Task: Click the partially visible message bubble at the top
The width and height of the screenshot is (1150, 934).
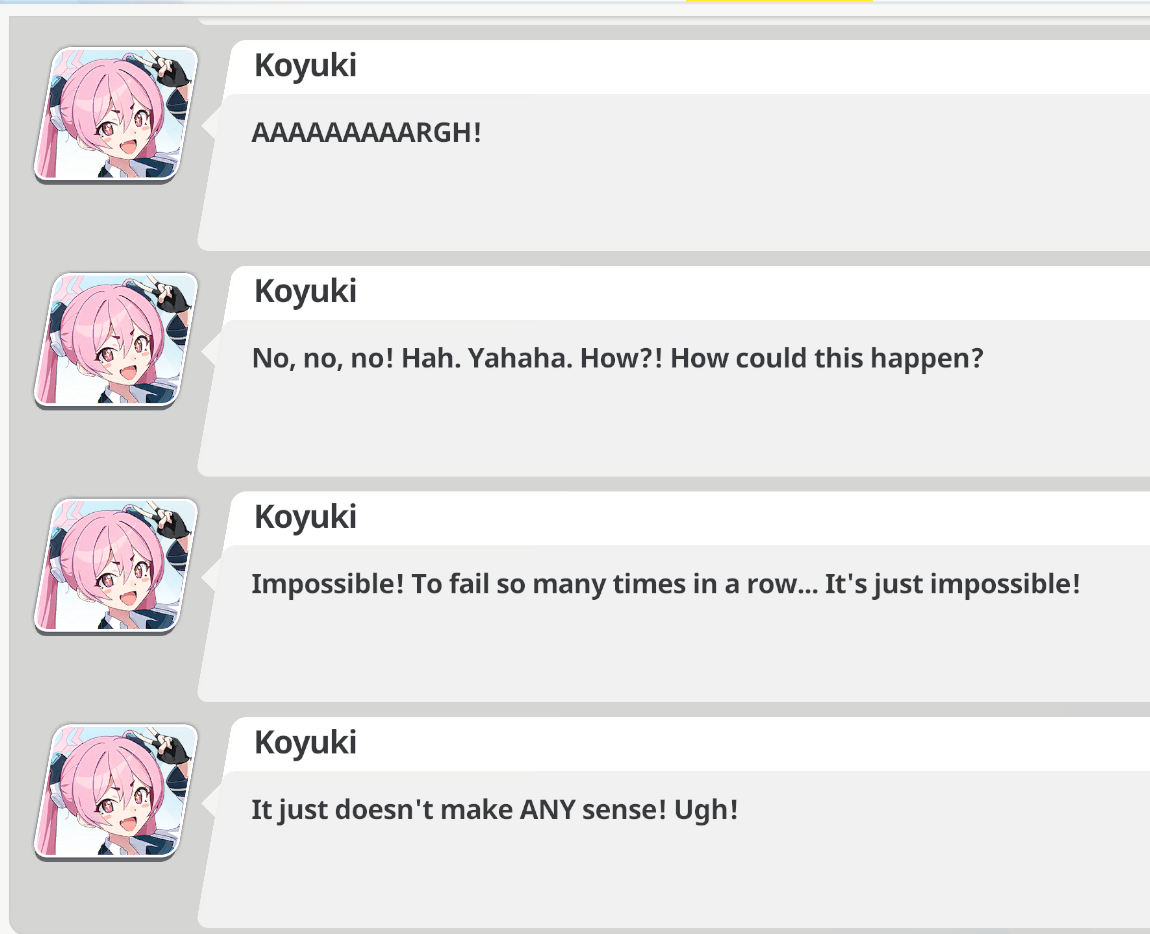Action: click(x=673, y=21)
